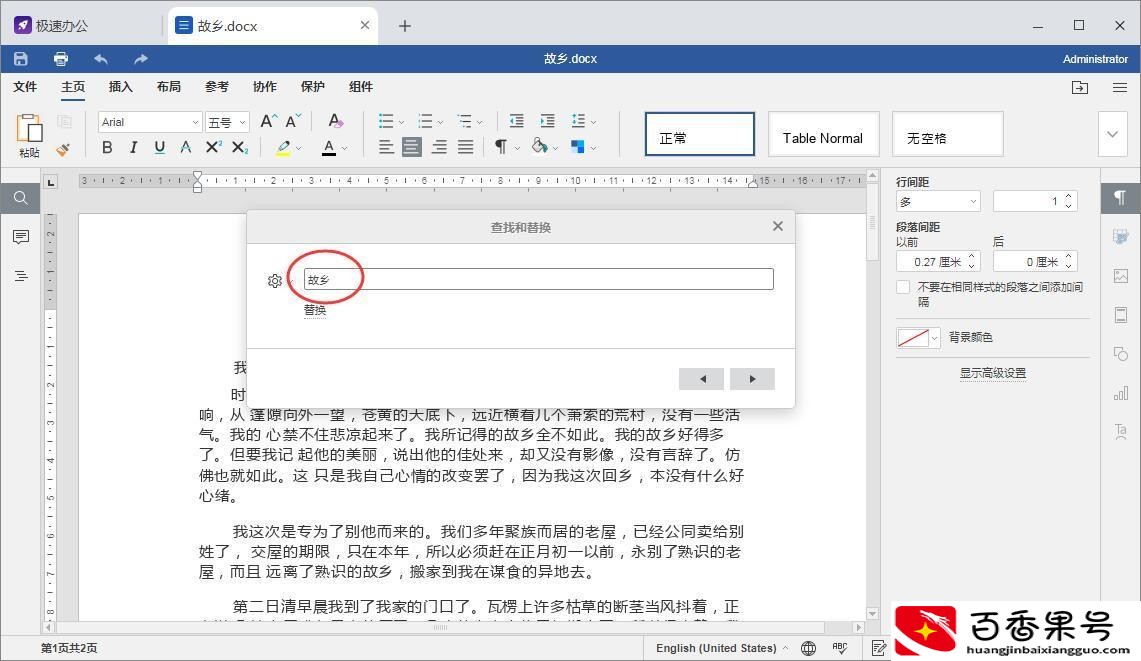Open the 文件 menu

click(x=25, y=87)
